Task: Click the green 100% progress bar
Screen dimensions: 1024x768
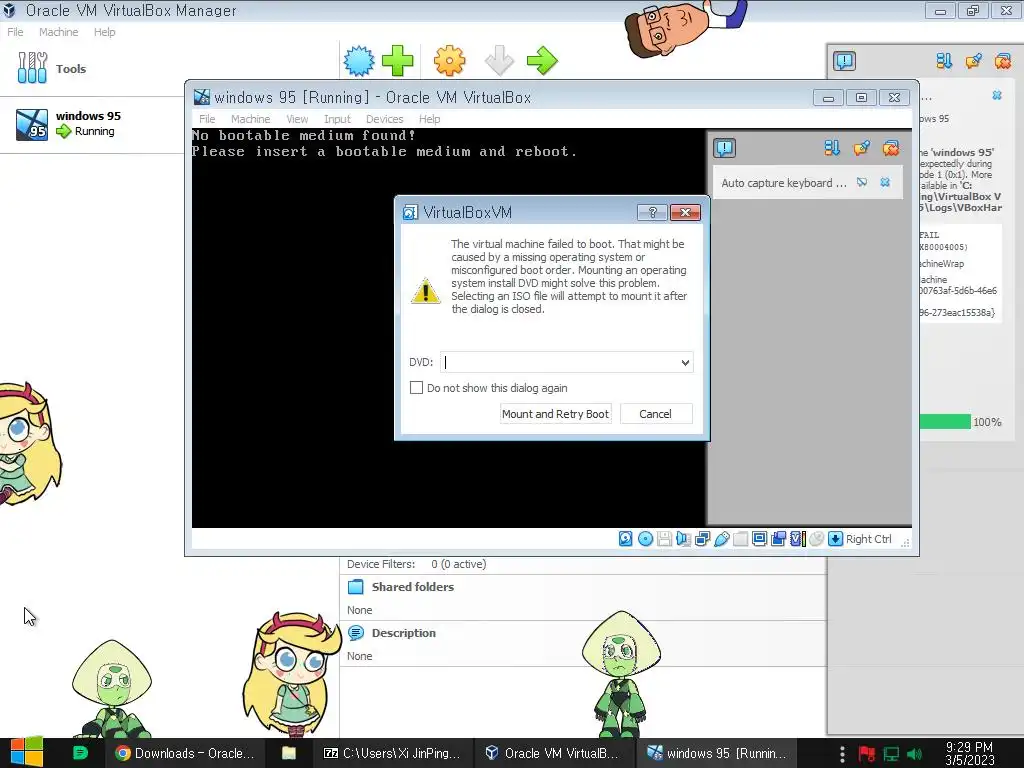Action: [945, 422]
